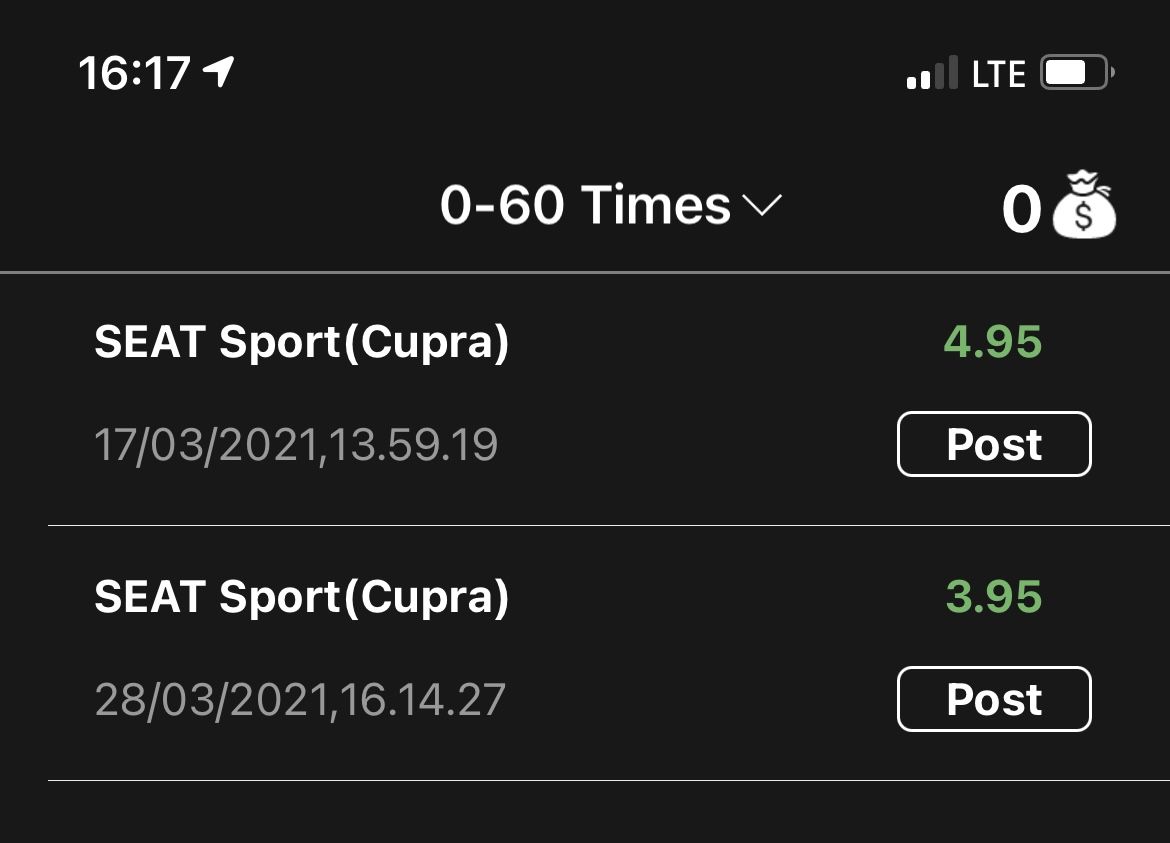Tap the 17/03/2021,13.59.19 timestamp
Image resolution: width=1170 pixels, height=843 pixels.
(x=296, y=444)
